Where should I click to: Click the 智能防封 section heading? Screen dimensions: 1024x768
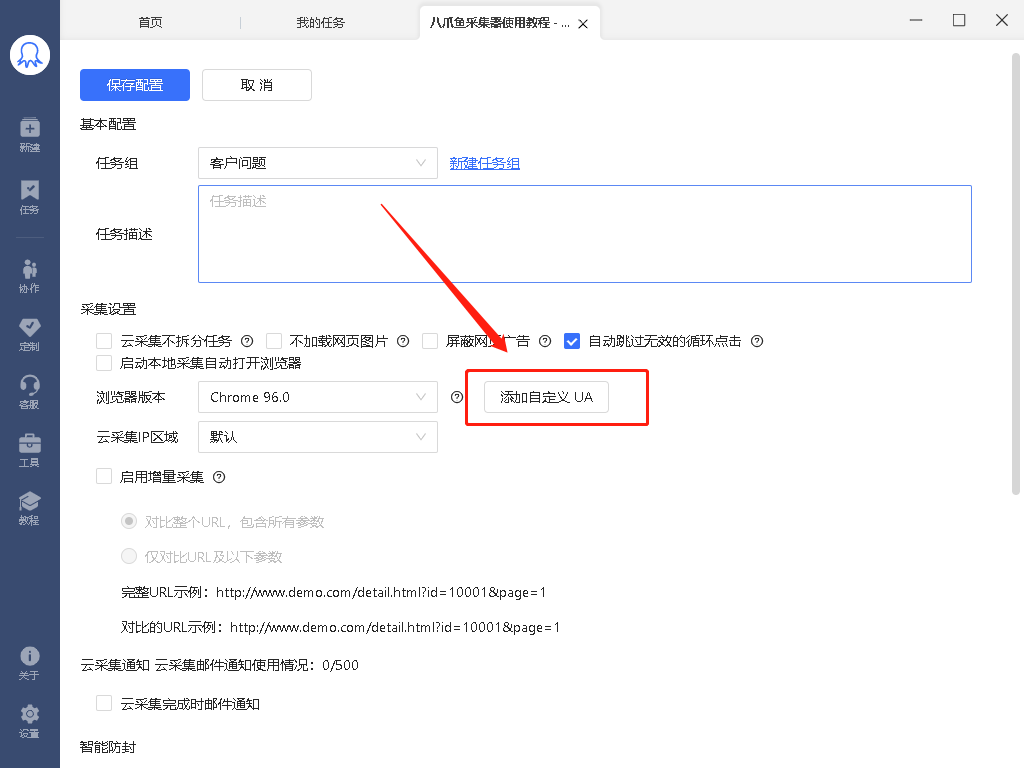pos(108,747)
